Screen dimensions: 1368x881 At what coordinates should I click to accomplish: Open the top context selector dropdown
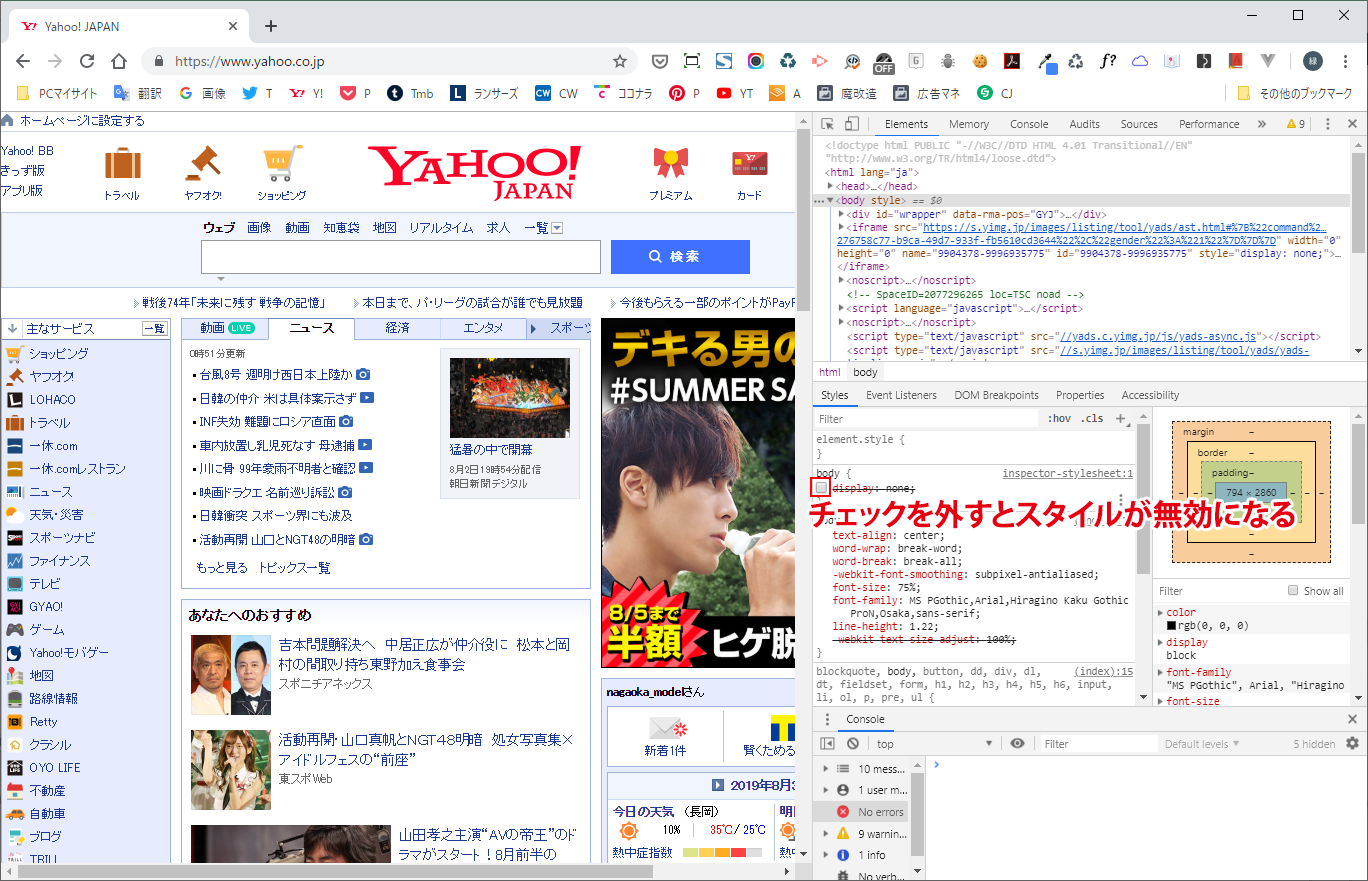pos(934,744)
